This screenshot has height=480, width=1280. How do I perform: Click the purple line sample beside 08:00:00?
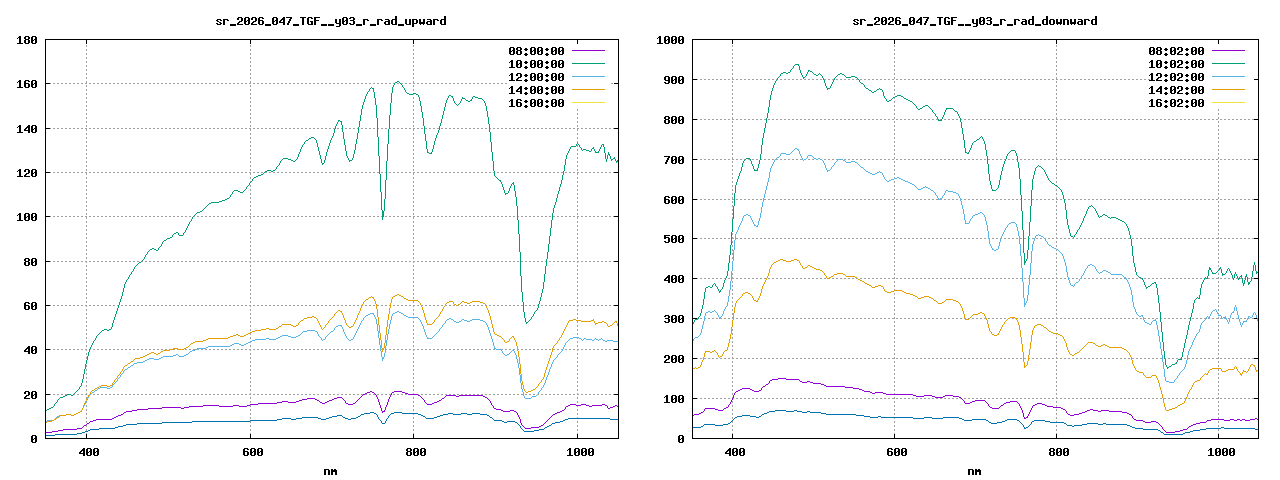(588, 51)
